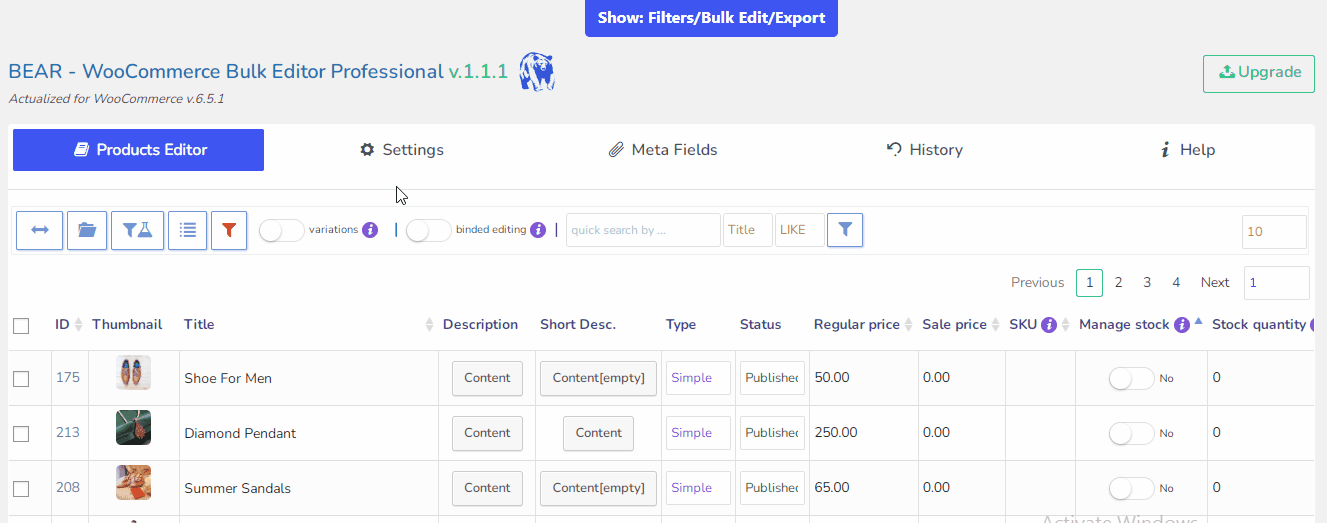Open Short Desc. Content for Diamond Pendant

[598, 433]
